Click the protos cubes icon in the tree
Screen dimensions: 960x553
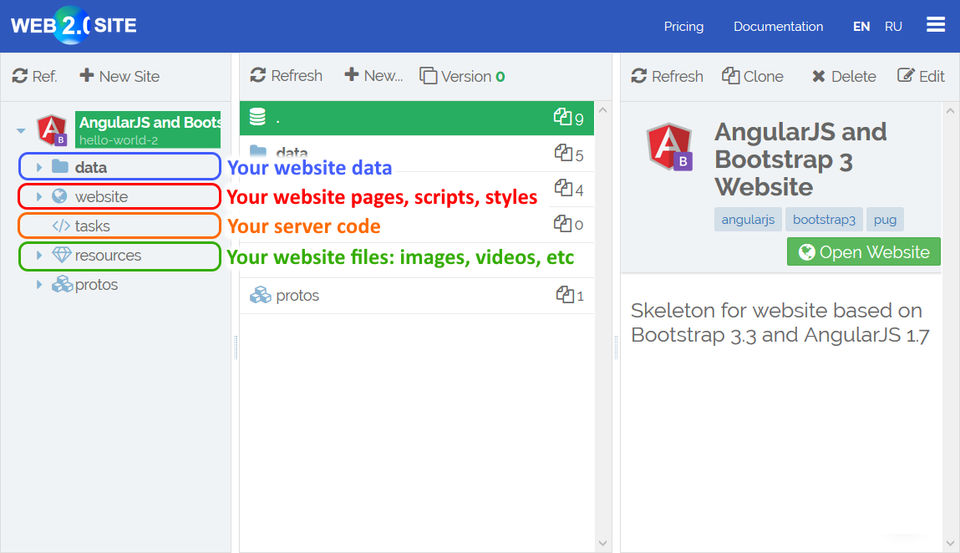[62, 284]
